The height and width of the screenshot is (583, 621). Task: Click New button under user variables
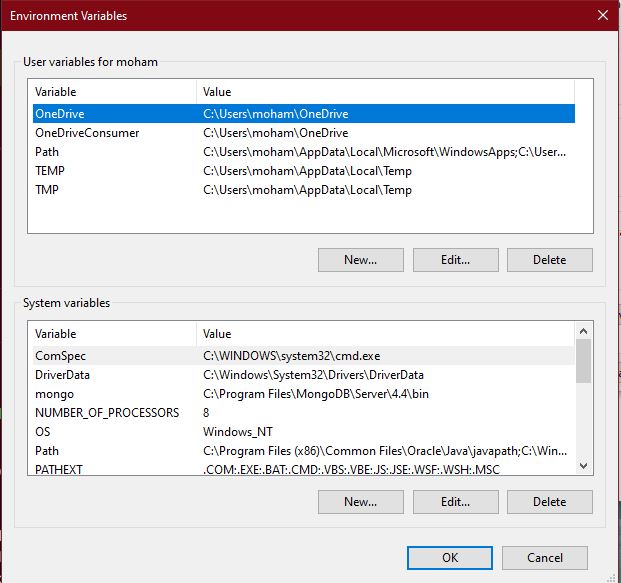[360, 260]
